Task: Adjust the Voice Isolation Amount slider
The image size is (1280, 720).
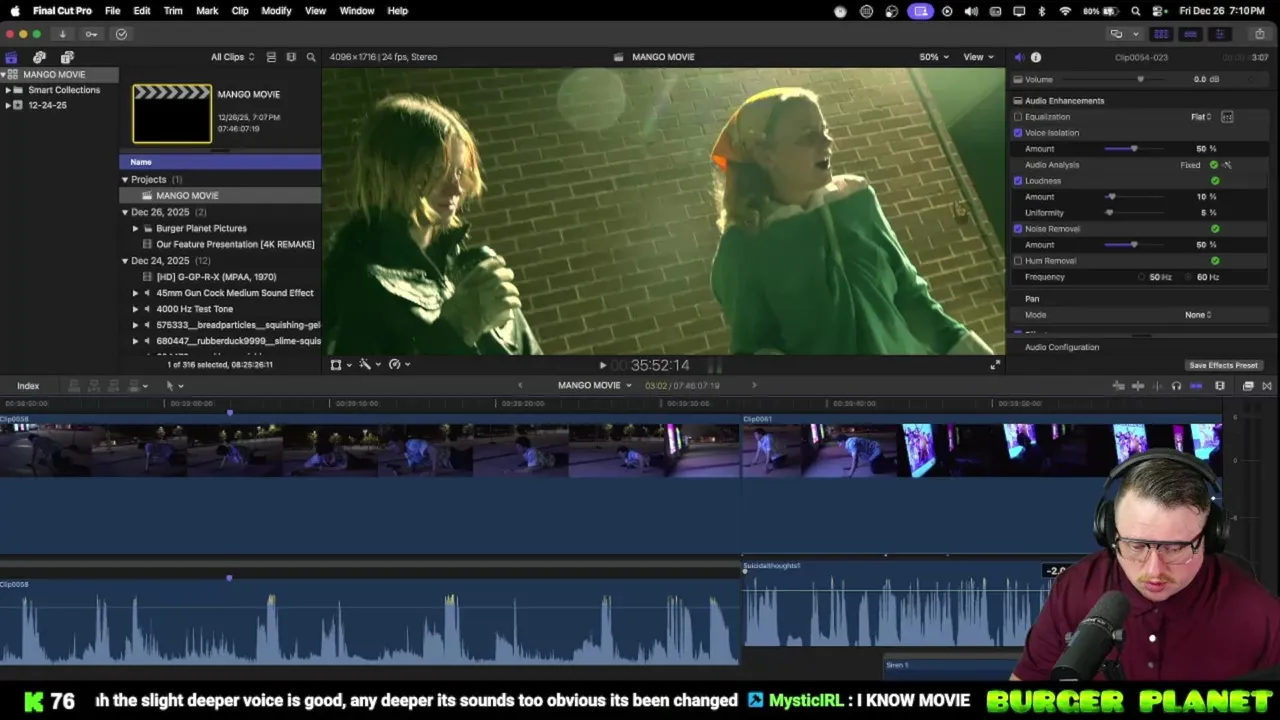Action: pos(1135,149)
